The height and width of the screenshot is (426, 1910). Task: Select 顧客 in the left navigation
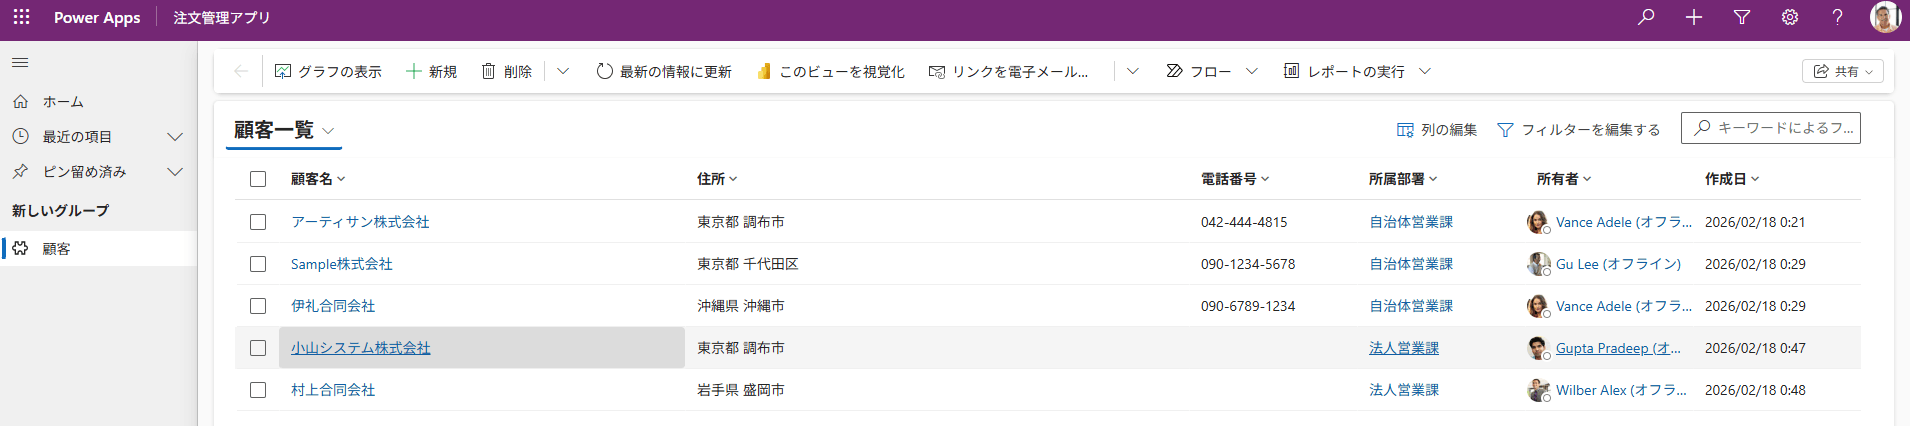tap(56, 249)
